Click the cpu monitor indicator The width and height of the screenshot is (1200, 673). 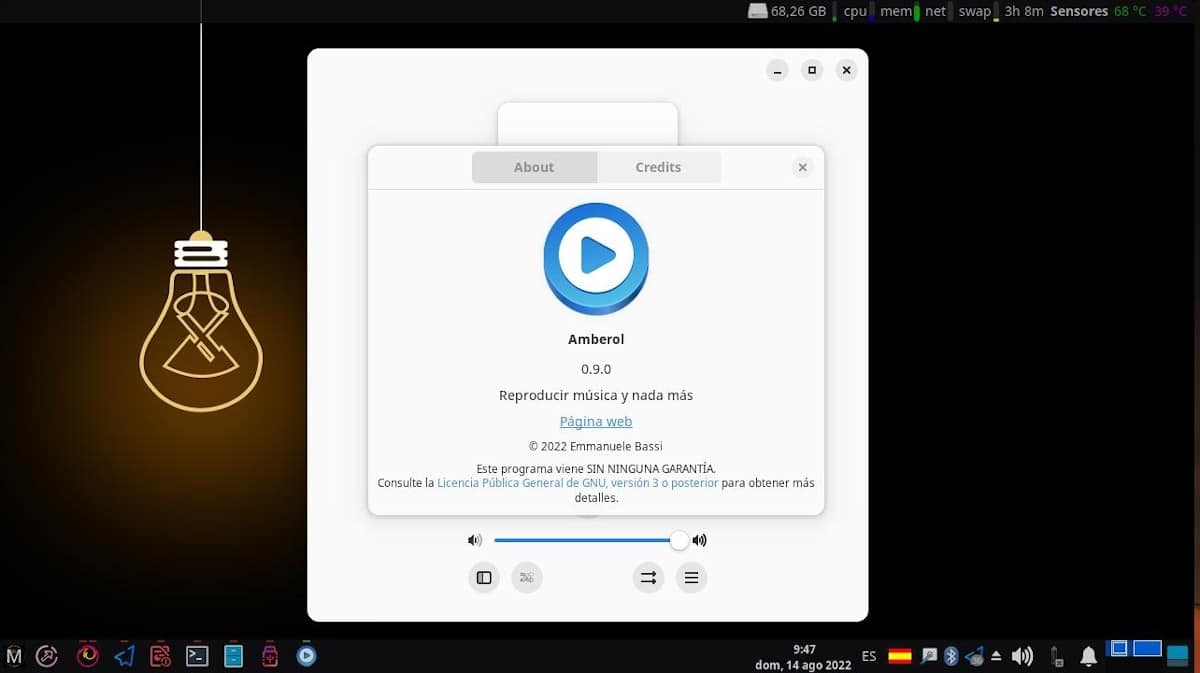point(859,11)
